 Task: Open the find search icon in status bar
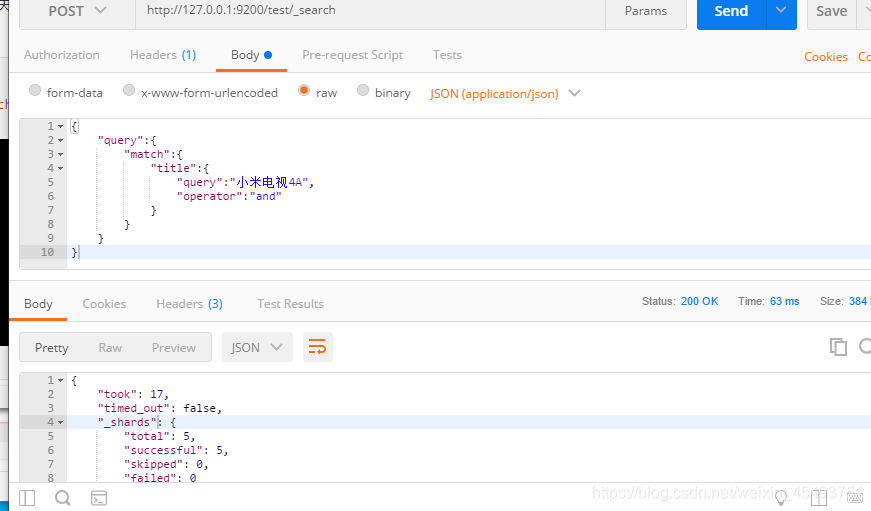(x=63, y=498)
